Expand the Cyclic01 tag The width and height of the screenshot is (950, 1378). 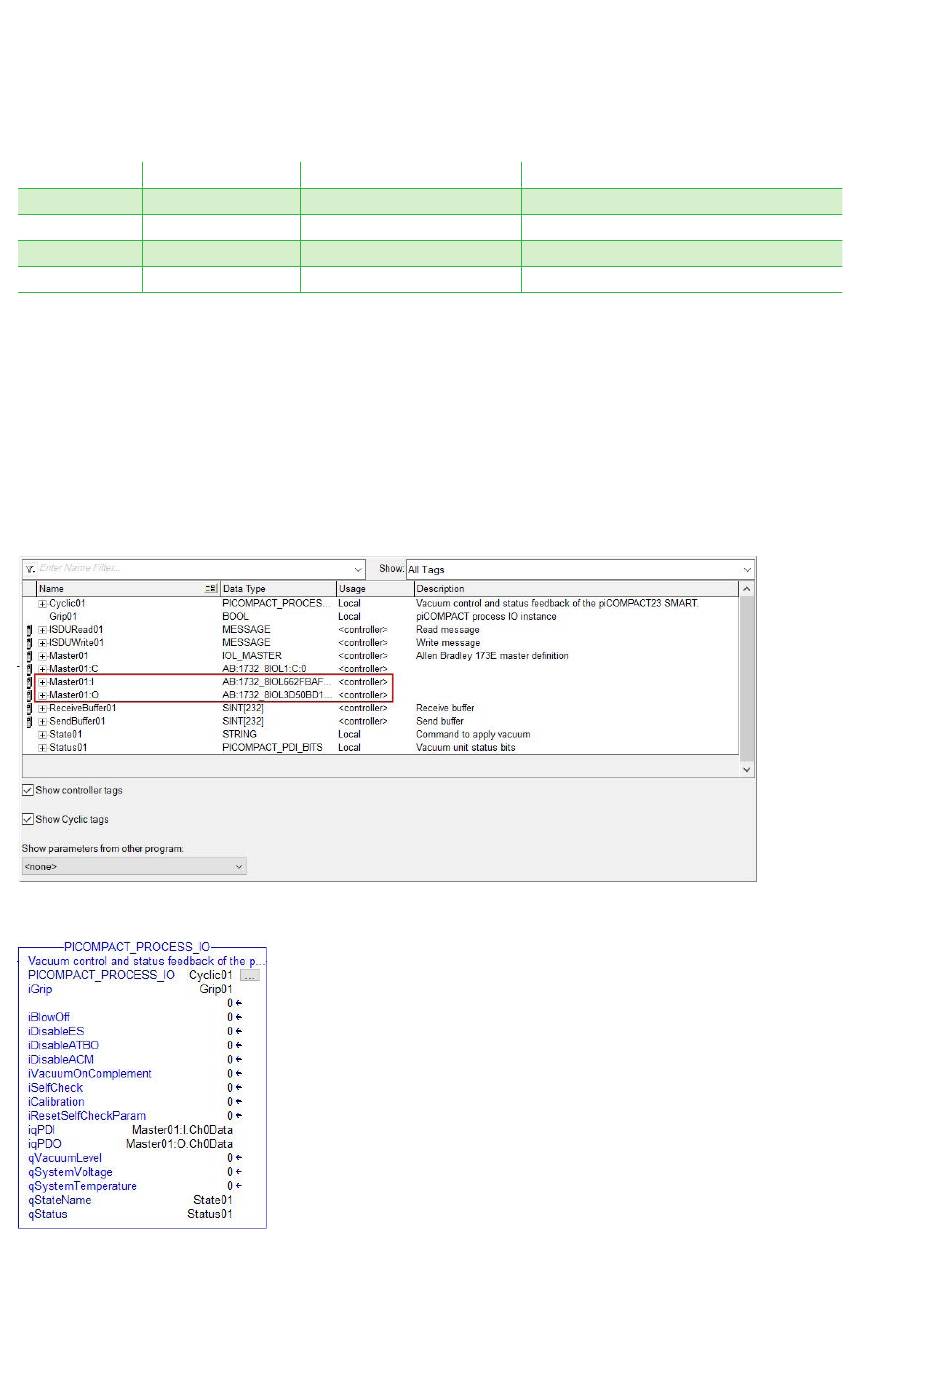[x=42, y=604]
